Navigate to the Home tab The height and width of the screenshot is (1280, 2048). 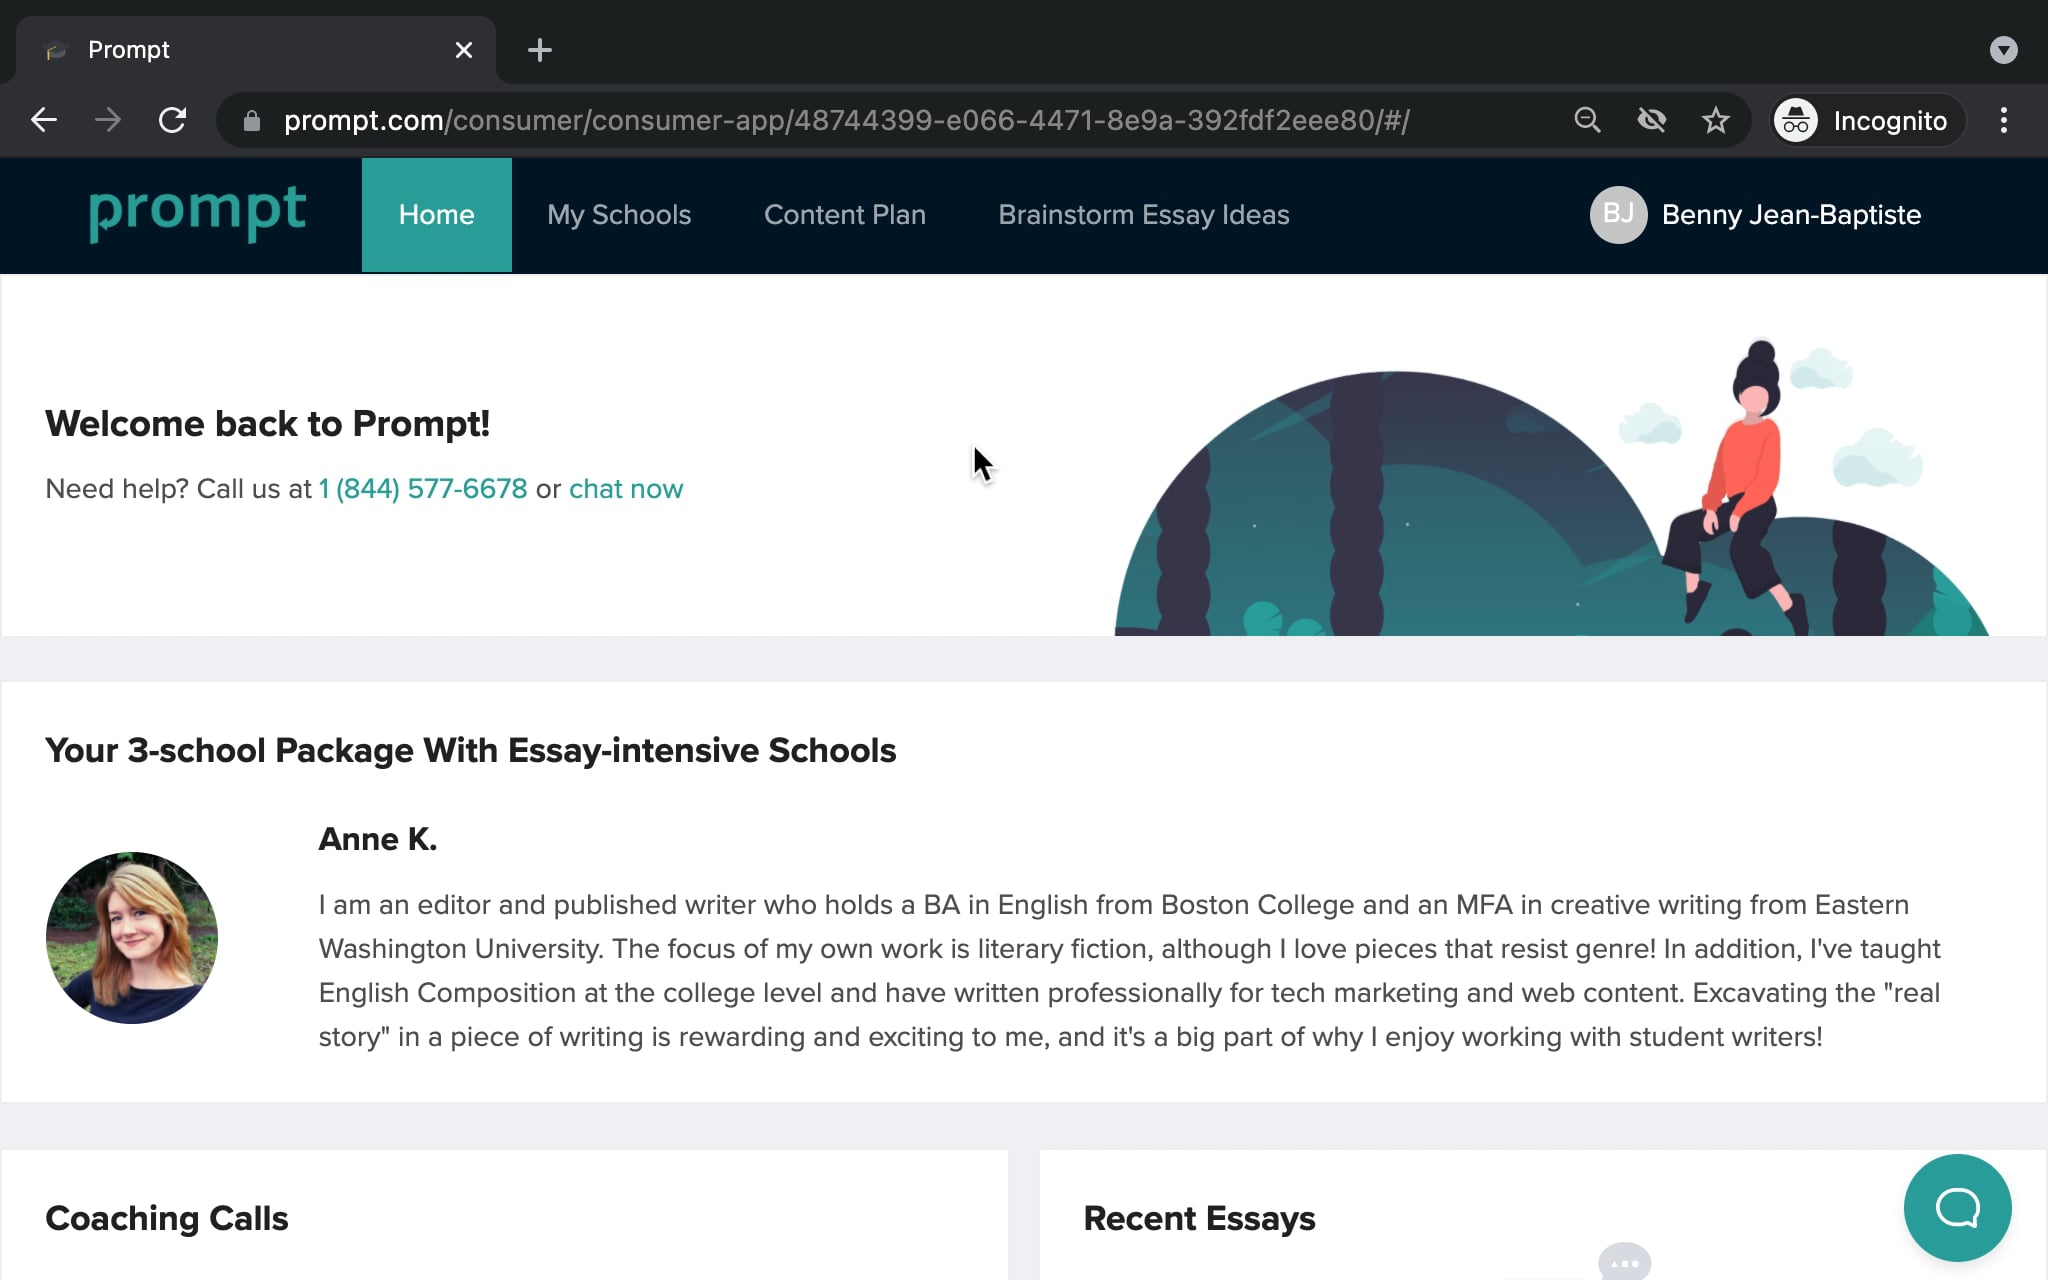(x=436, y=214)
